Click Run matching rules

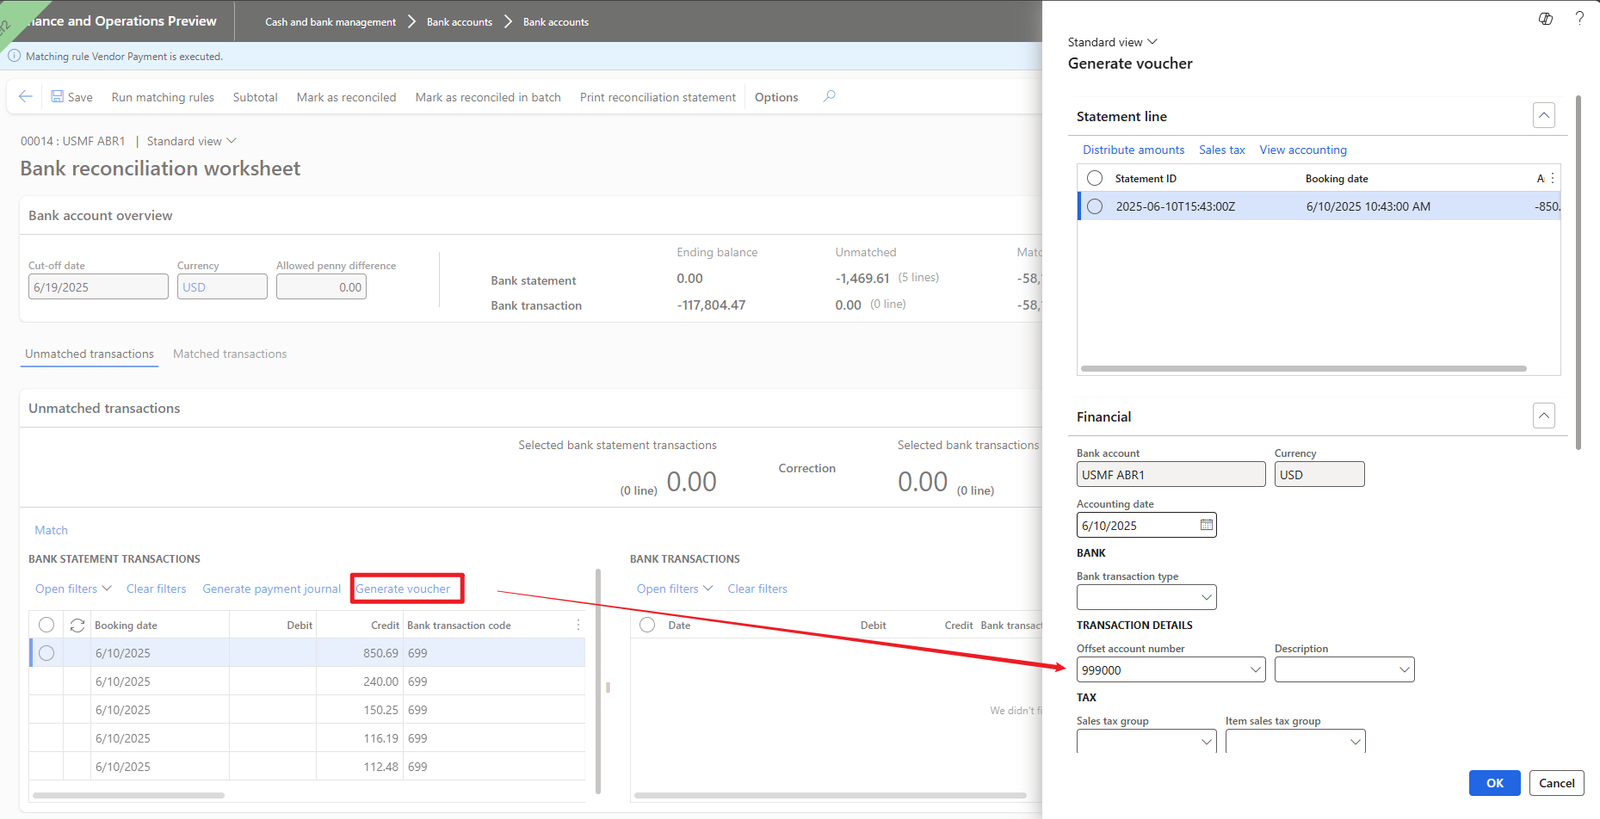[x=163, y=97]
